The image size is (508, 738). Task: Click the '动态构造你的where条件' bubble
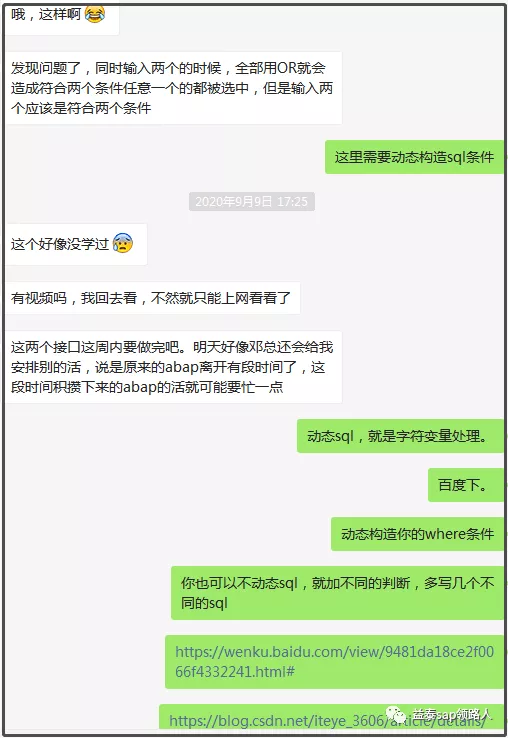coord(417,534)
